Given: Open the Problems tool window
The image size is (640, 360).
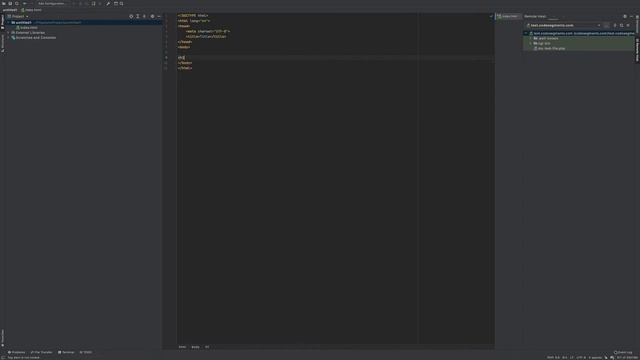Looking at the screenshot, I should point(16,352).
